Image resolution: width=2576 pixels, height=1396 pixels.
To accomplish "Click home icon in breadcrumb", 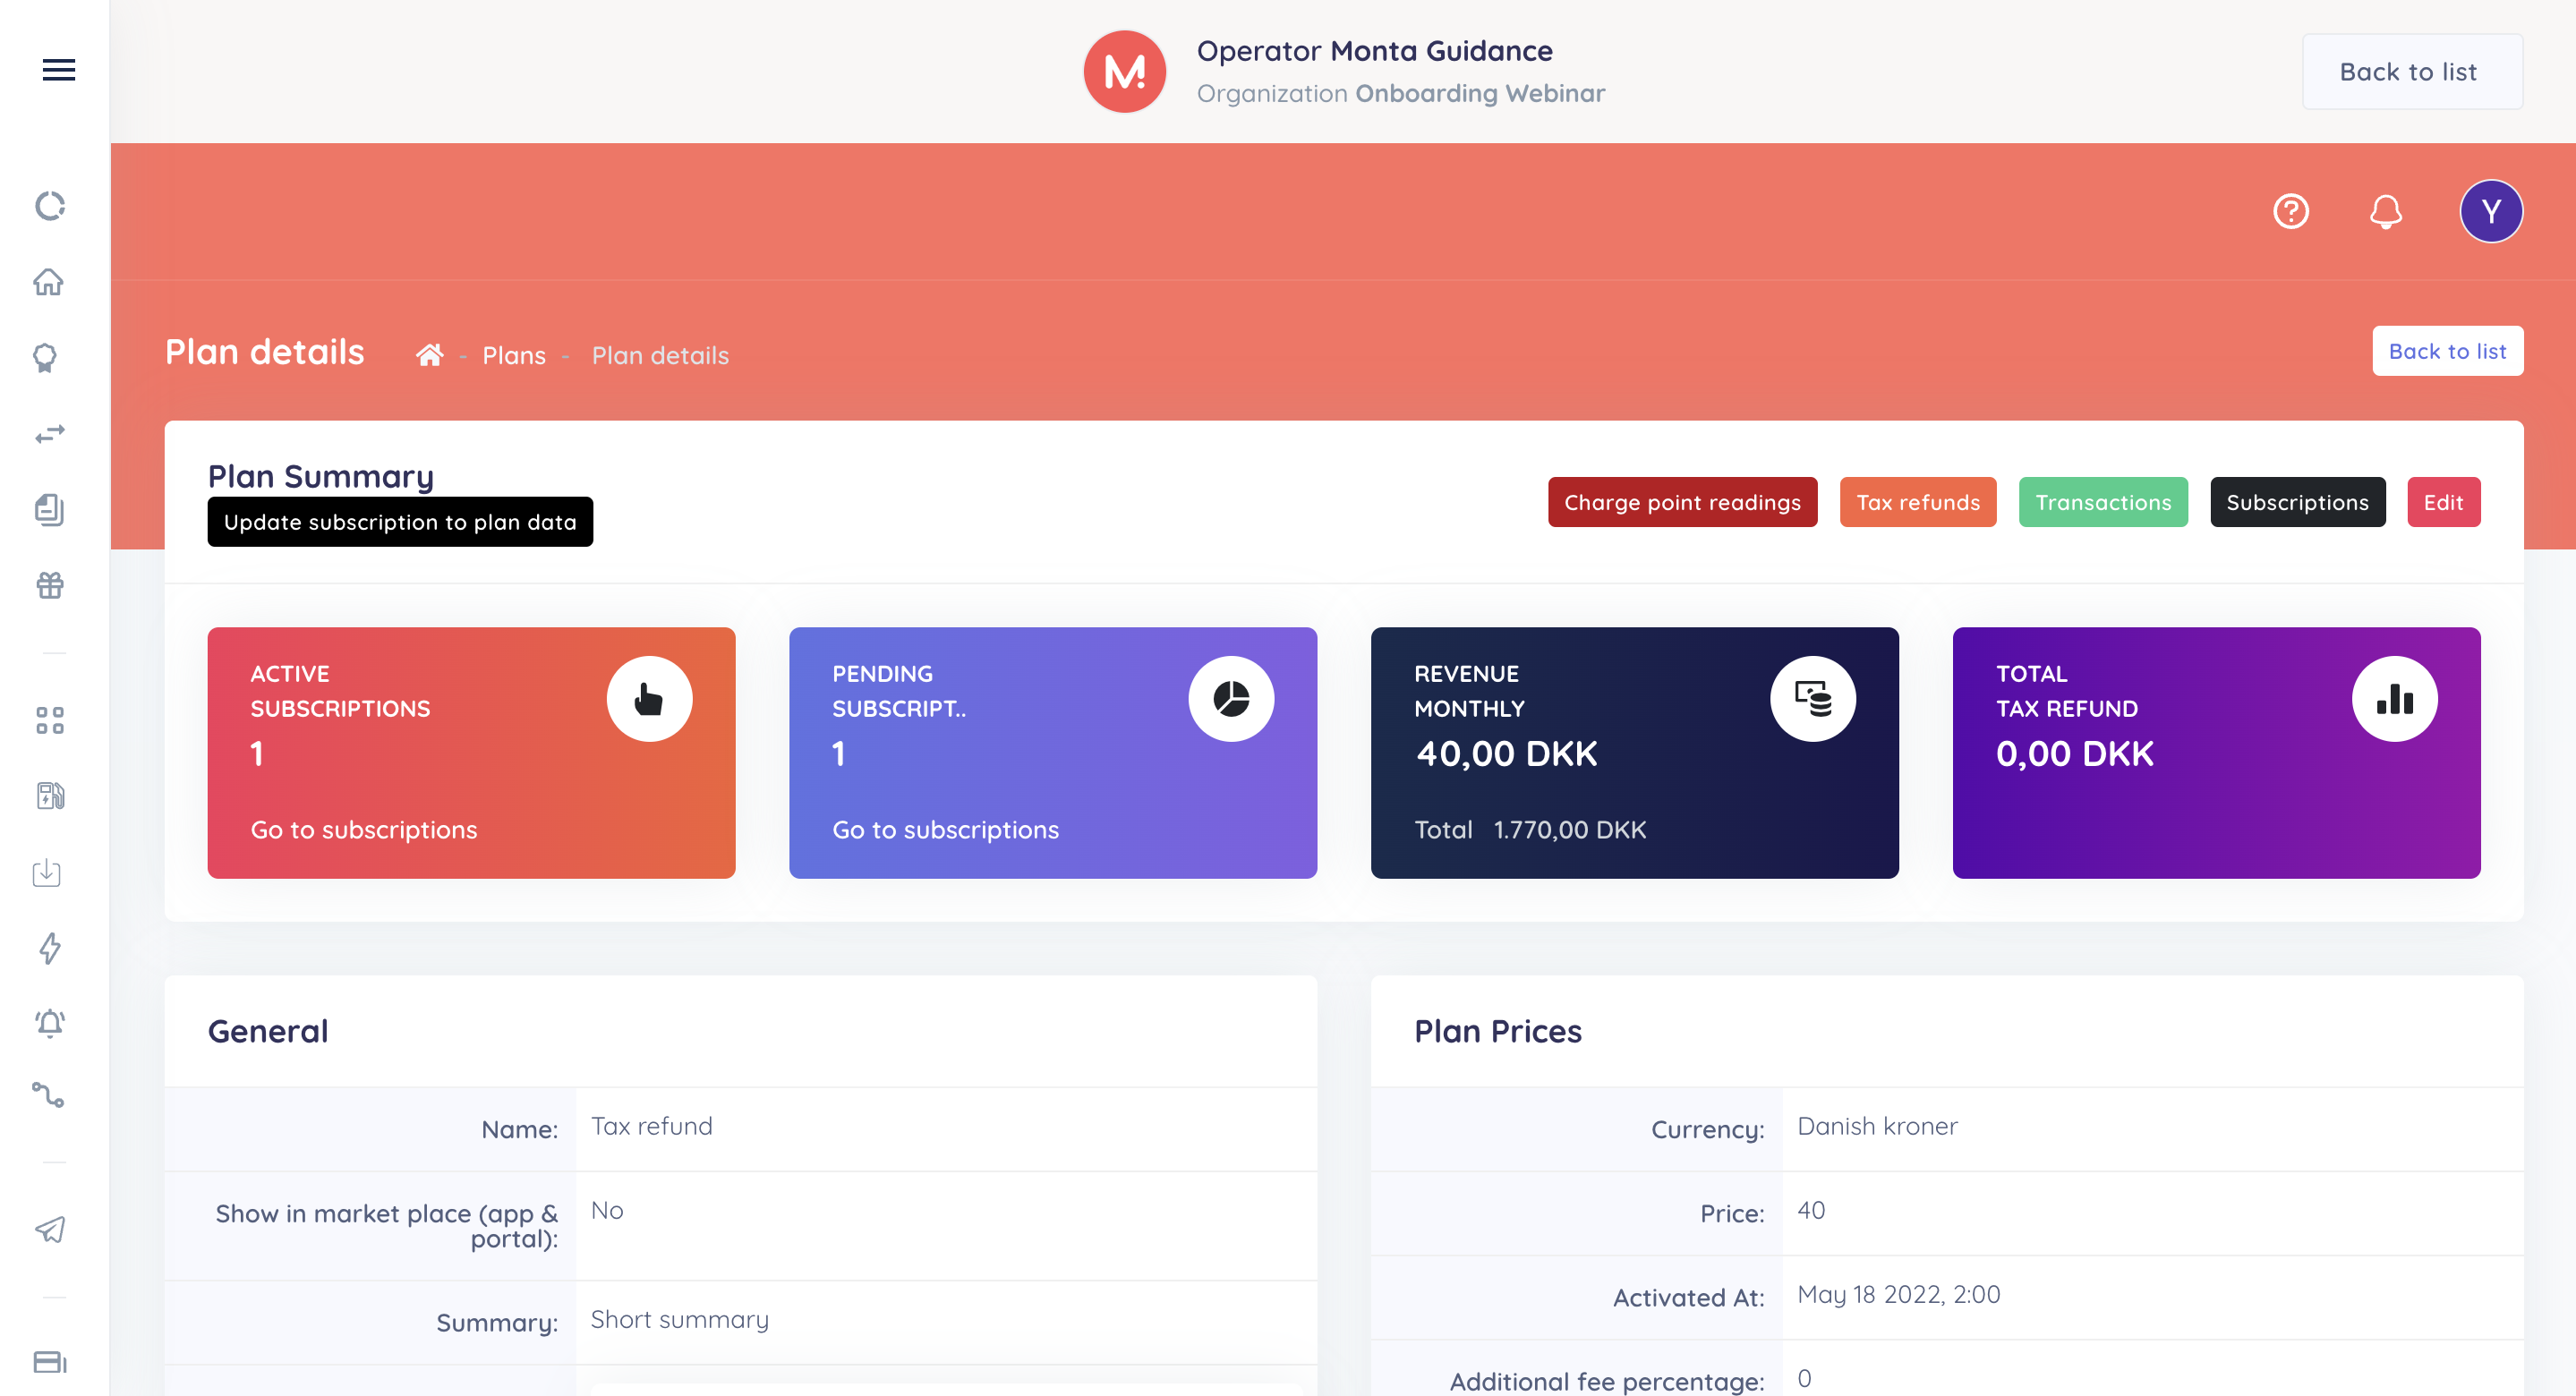I will click(430, 355).
